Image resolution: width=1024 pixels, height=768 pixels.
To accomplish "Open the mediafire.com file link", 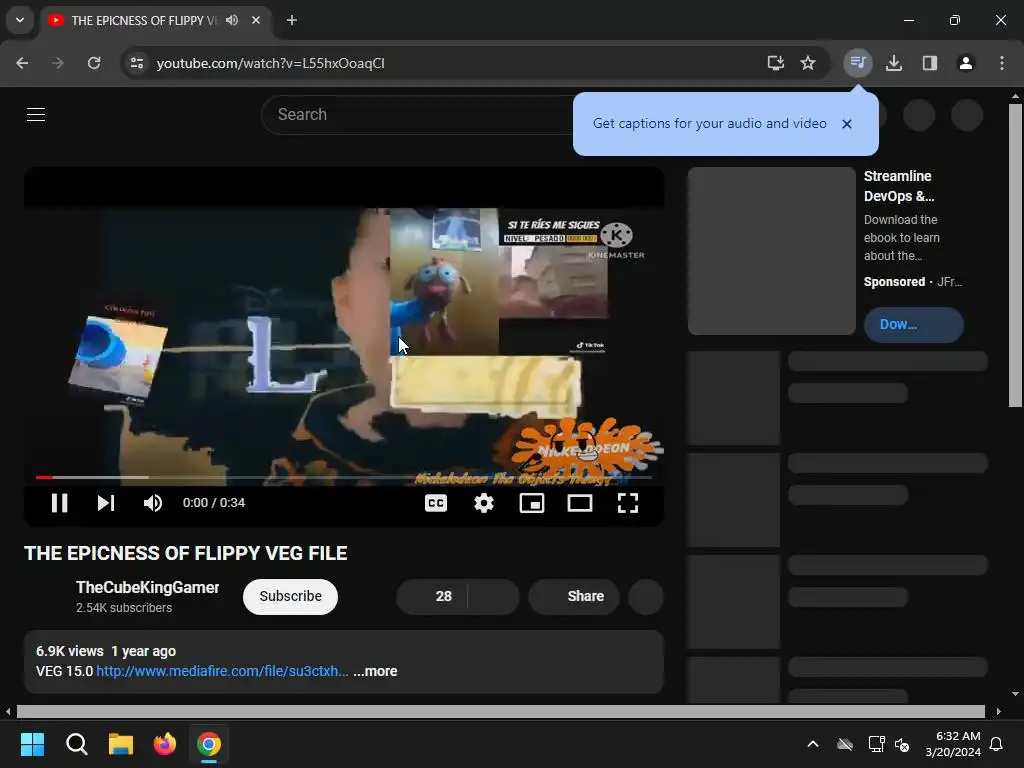I will click(x=223, y=671).
